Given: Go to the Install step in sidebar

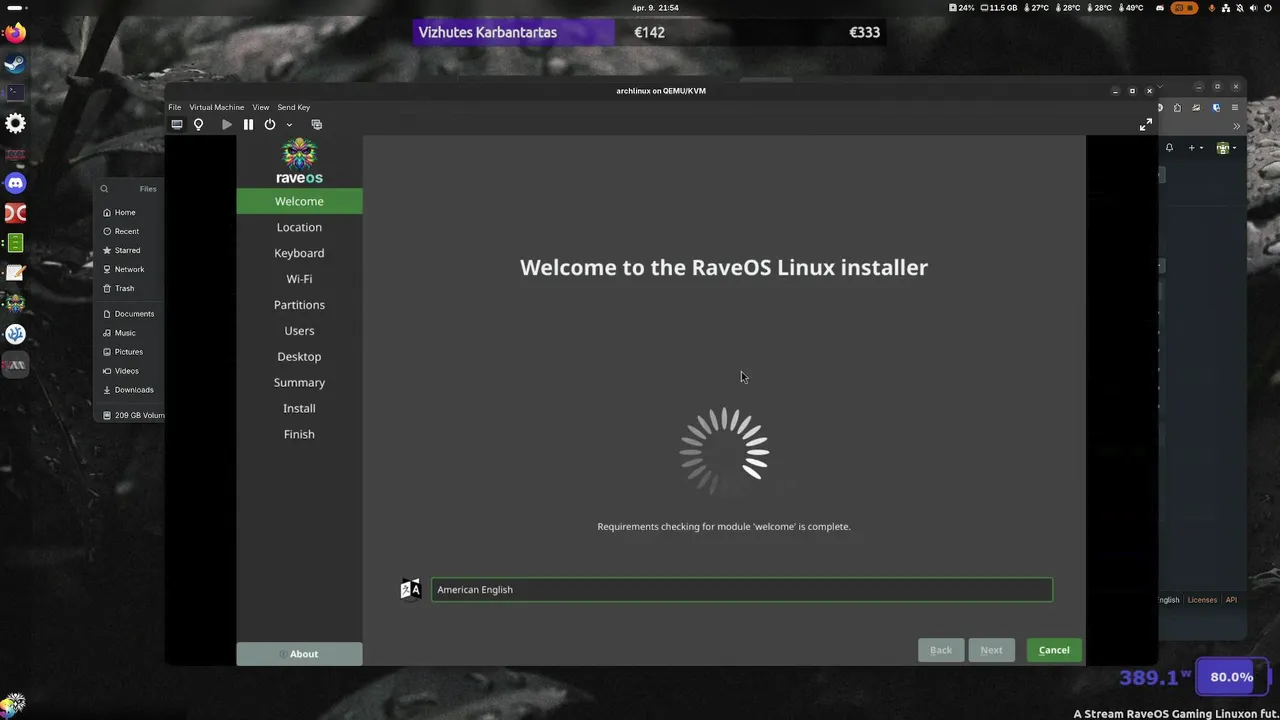Looking at the screenshot, I should coord(299,408).
